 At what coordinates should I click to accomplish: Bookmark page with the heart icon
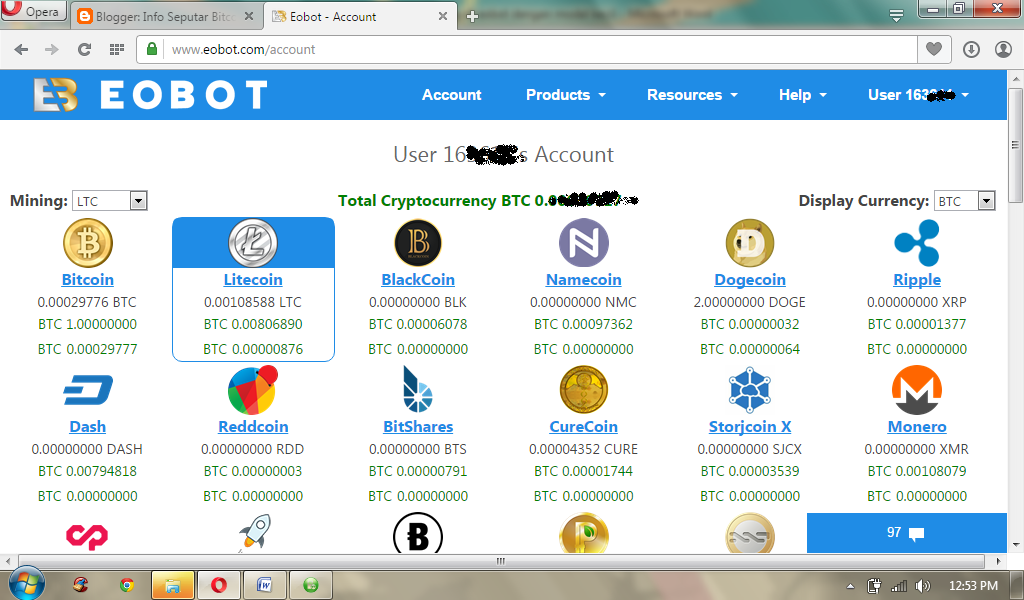[x=934, y=49]
